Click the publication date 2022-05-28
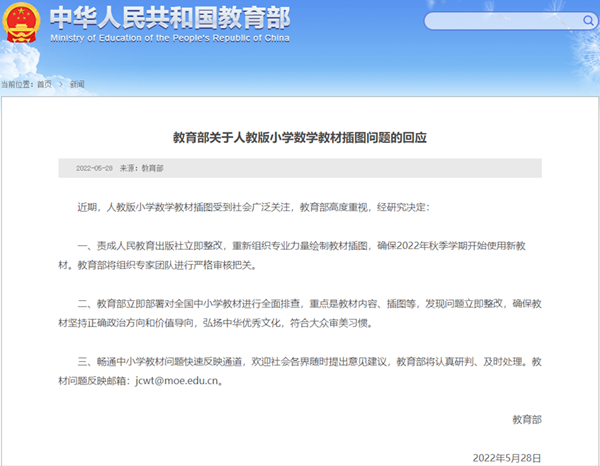 [x=94, y=168]
